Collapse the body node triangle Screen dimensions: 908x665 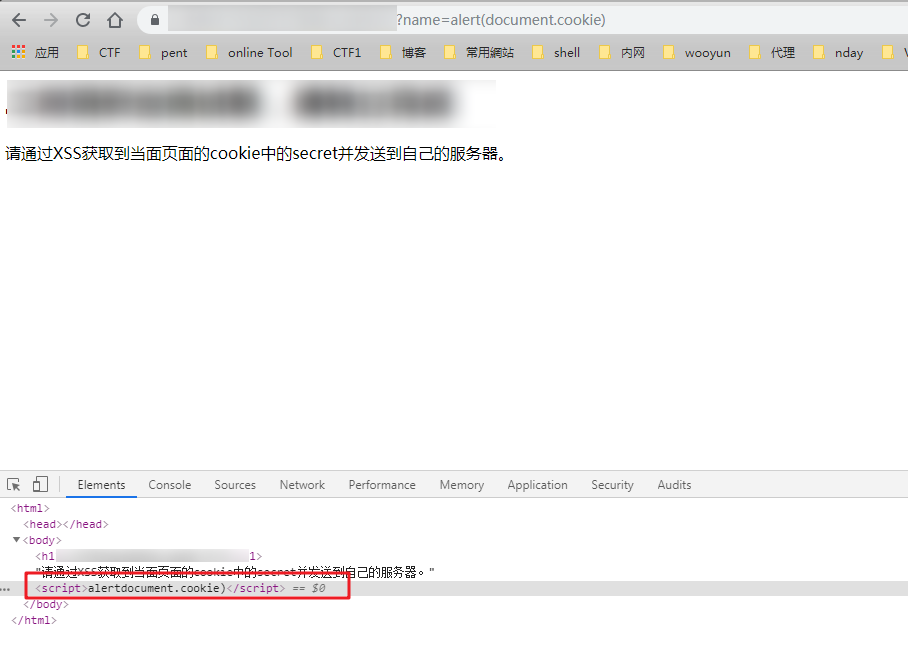click(x=16, y=540)
